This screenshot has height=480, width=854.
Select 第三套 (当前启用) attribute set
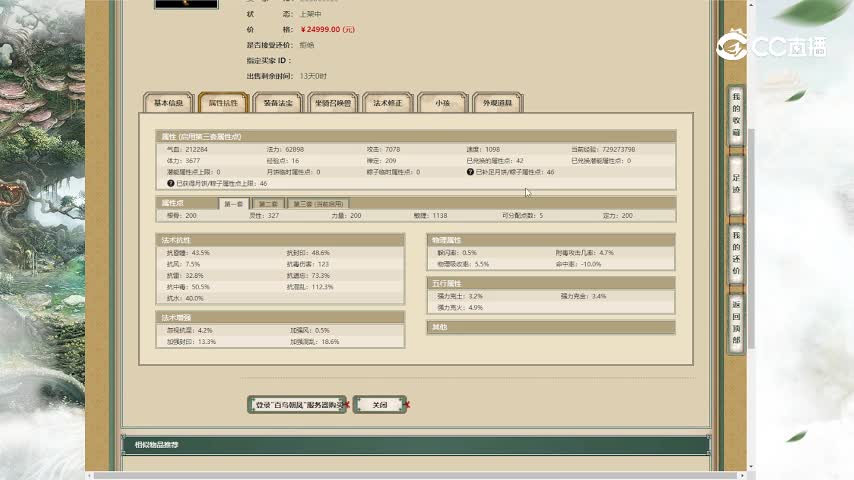click(x=318, y=204)
